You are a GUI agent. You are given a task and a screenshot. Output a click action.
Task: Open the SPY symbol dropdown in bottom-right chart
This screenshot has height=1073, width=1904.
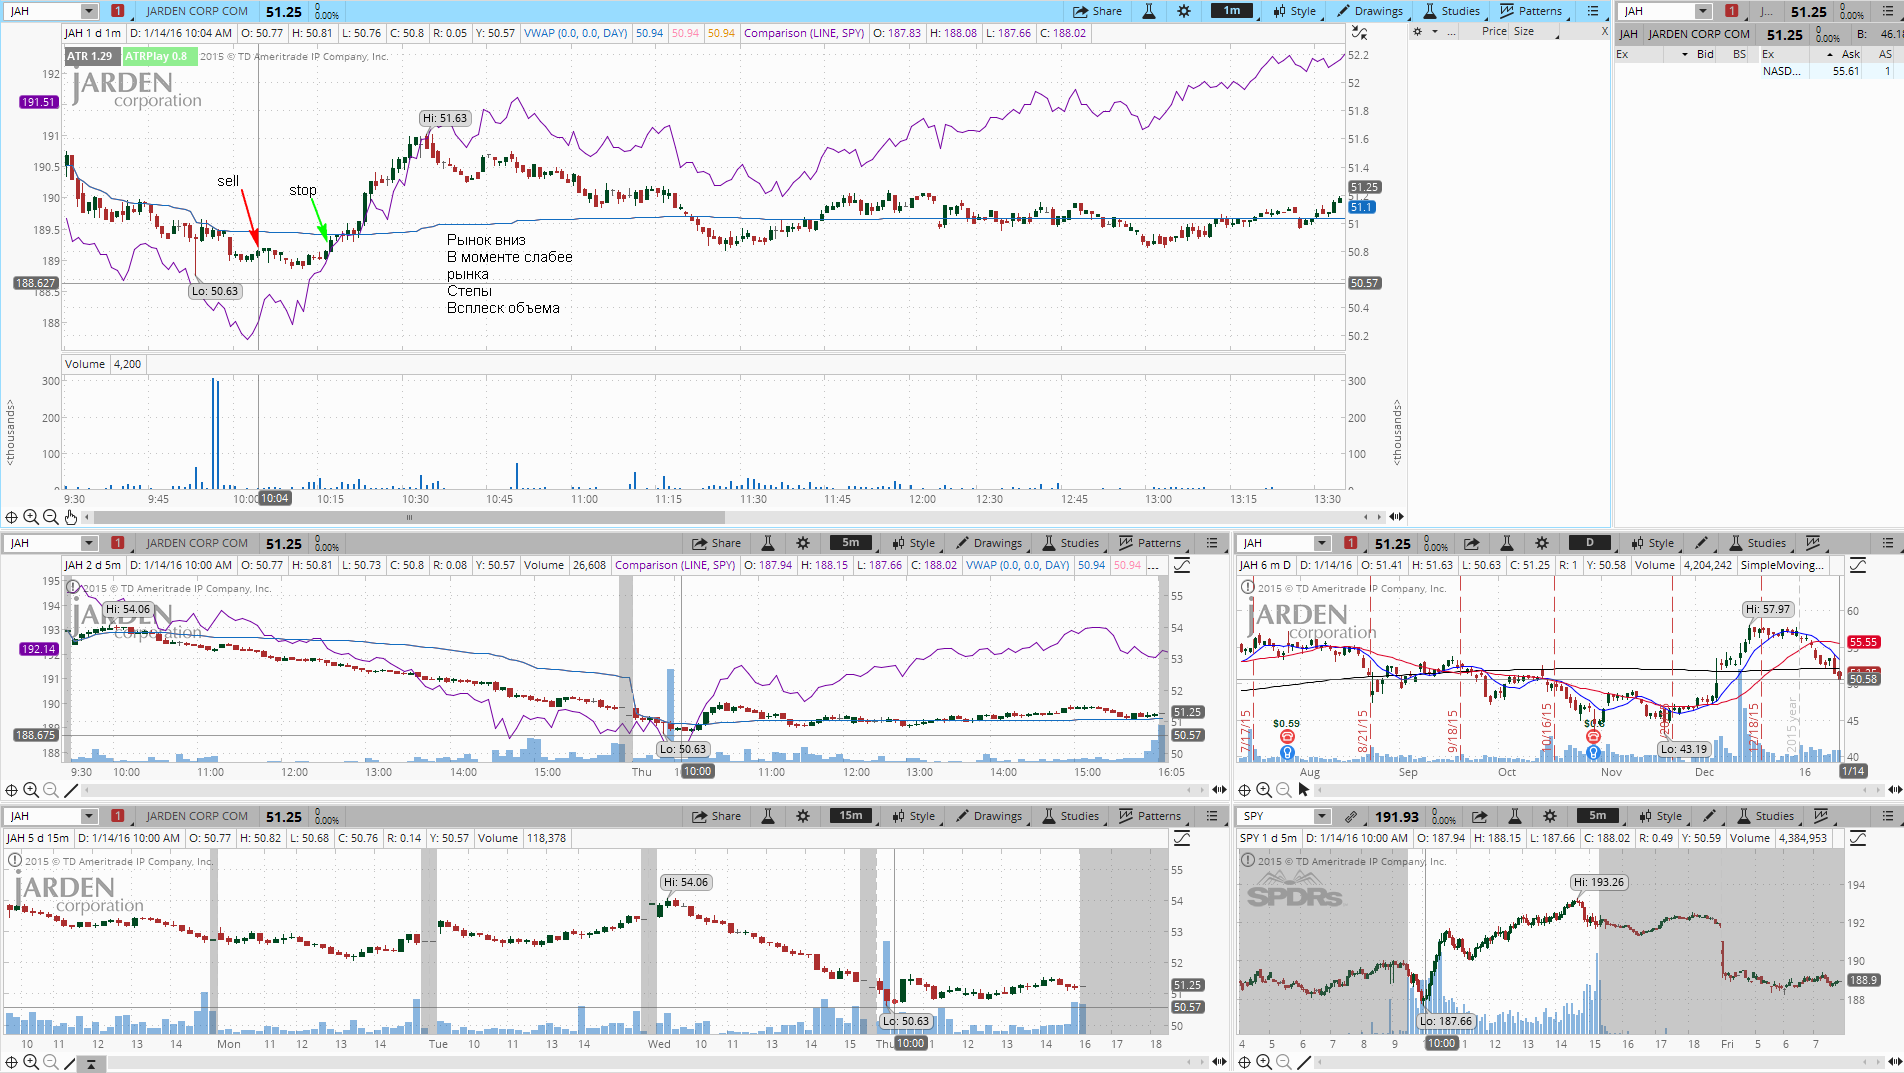pos(1322,816)
